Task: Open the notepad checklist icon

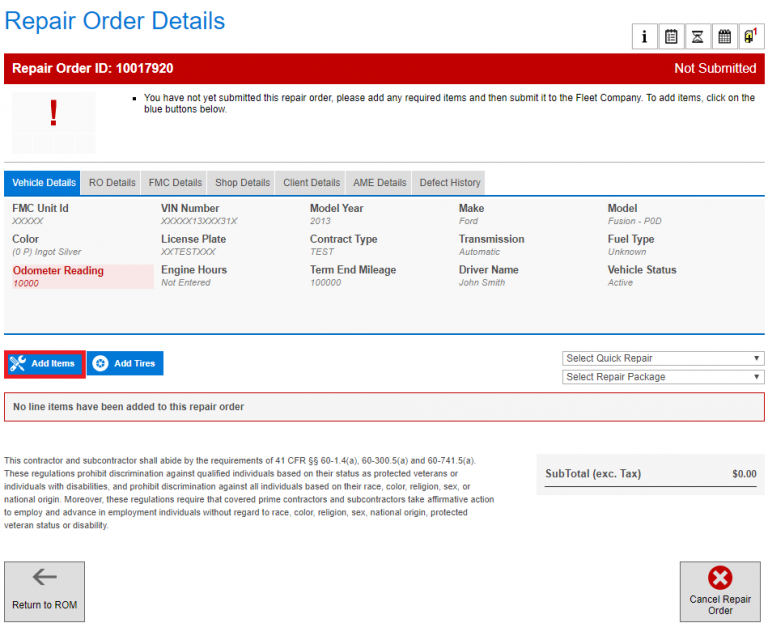Action: 671,37
